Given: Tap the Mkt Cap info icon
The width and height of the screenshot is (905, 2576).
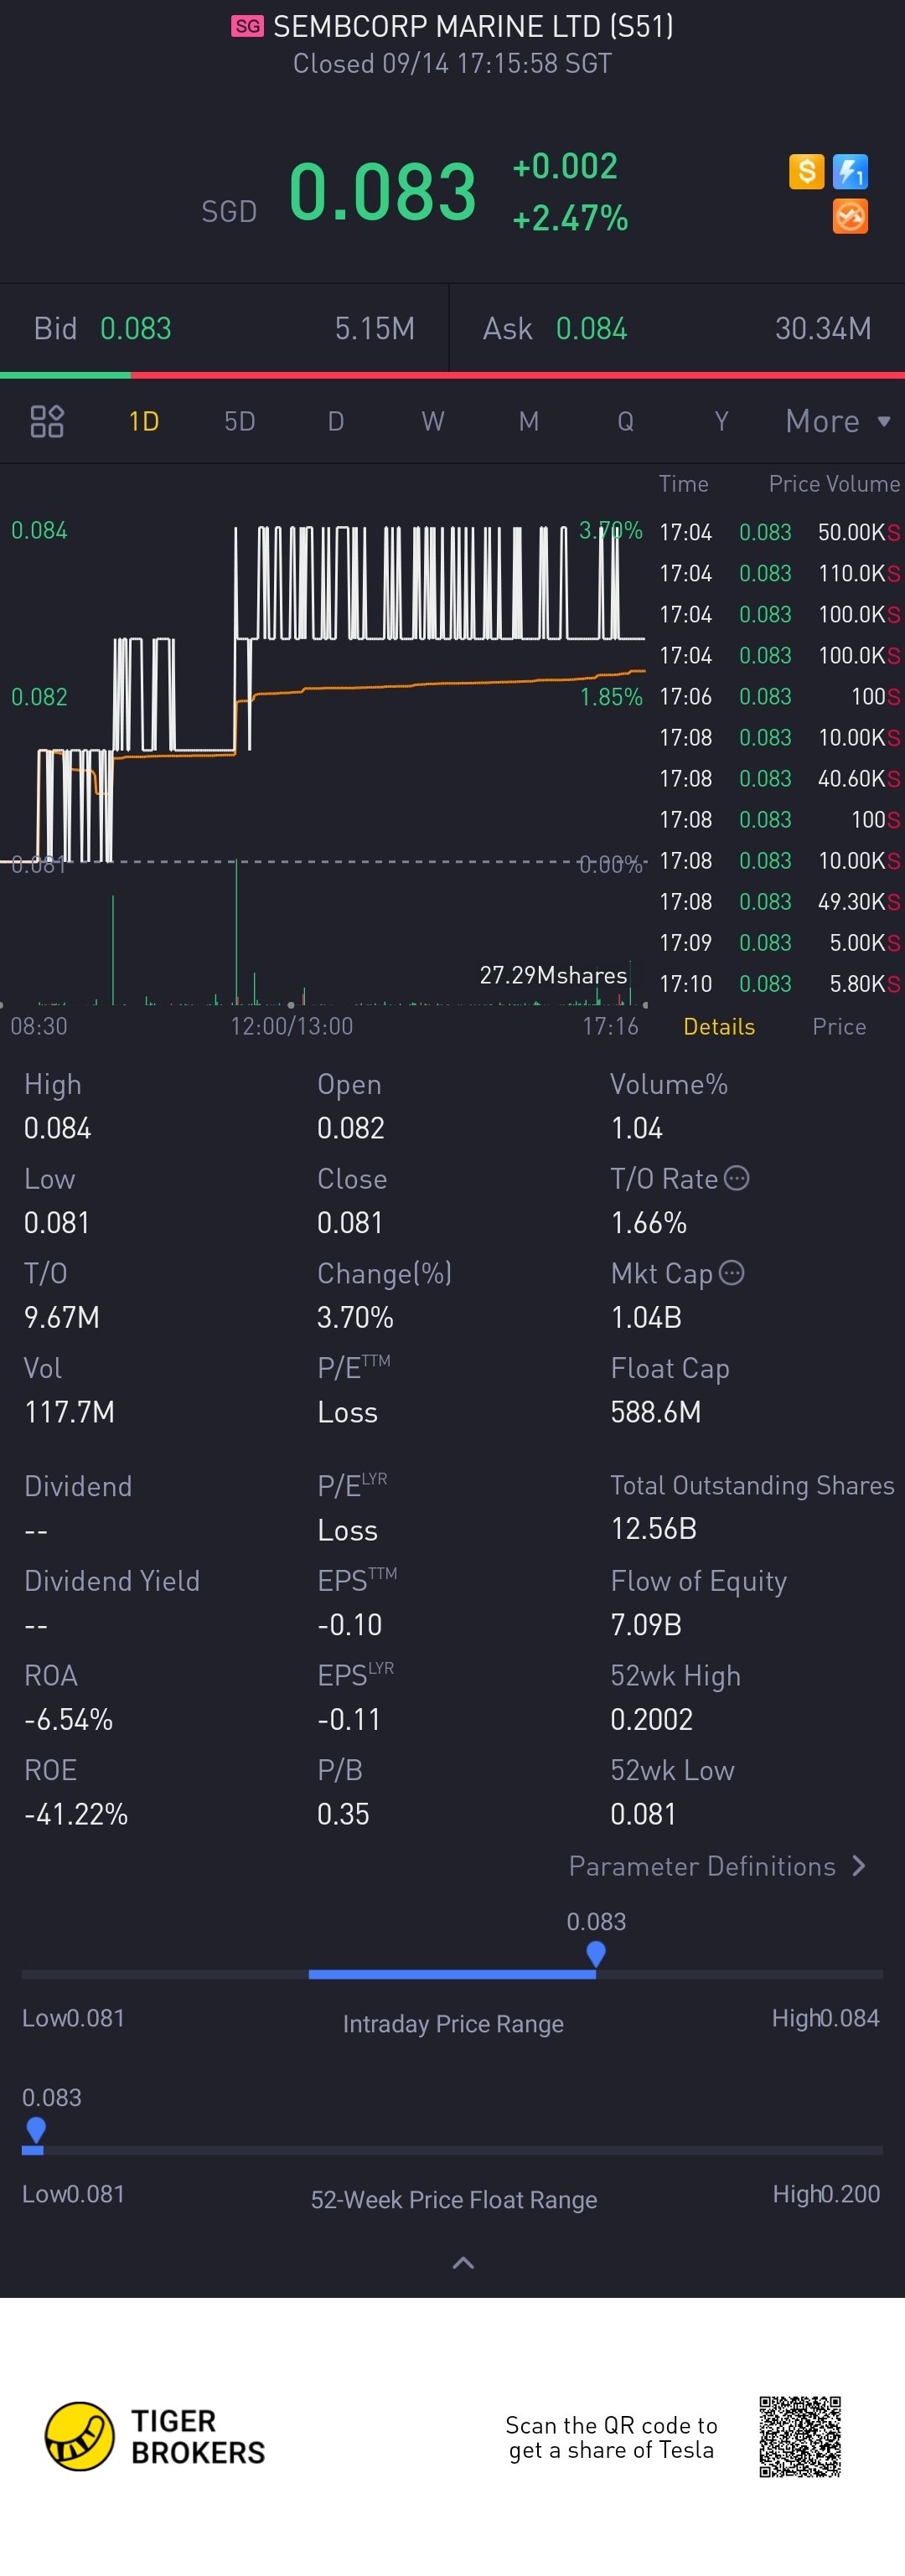Looking at the screenshot, I should click(732, 1272).
